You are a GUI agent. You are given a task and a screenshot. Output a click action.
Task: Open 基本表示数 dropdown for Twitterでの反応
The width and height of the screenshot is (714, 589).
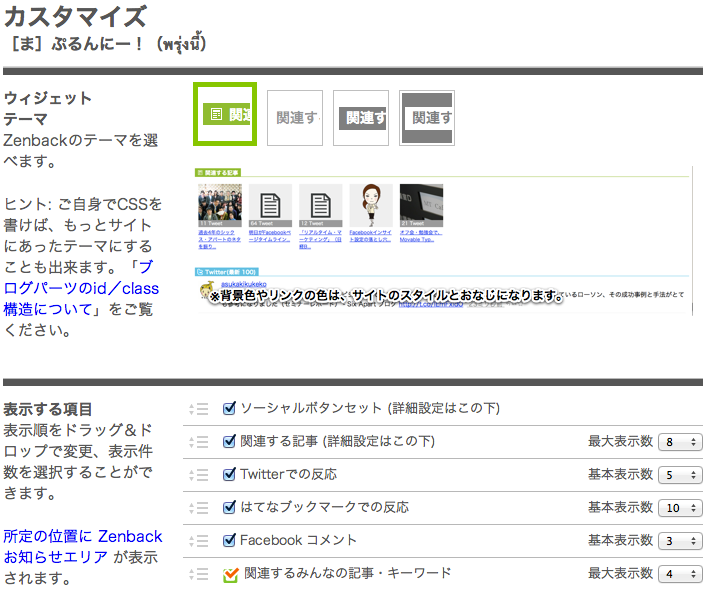coord(680,475)
